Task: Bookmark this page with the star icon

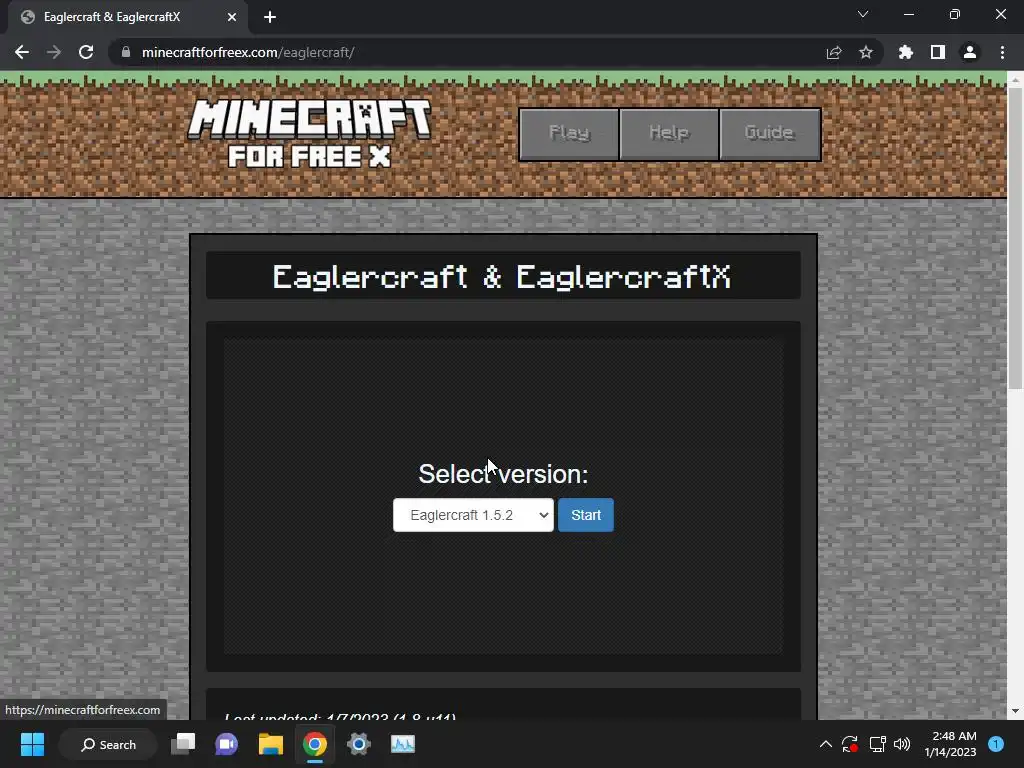Action: pos(866,52)
